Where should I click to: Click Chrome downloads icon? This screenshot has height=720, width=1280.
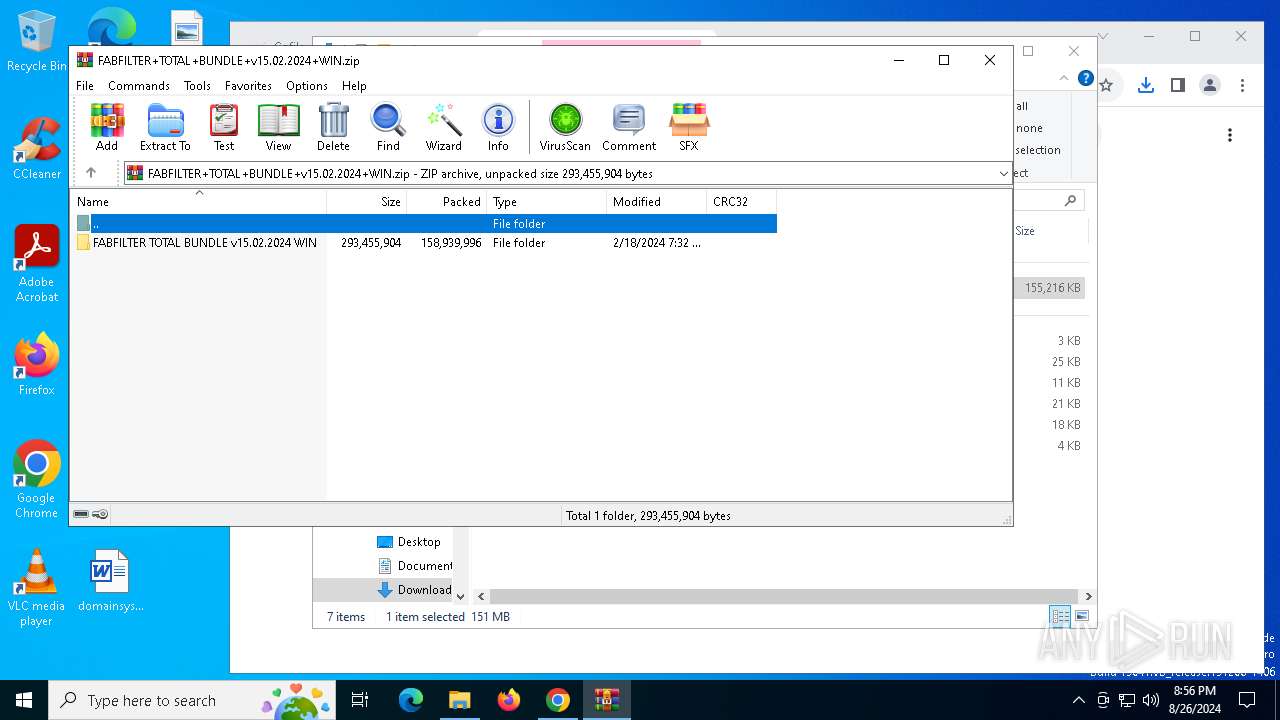click(1146, 86)
